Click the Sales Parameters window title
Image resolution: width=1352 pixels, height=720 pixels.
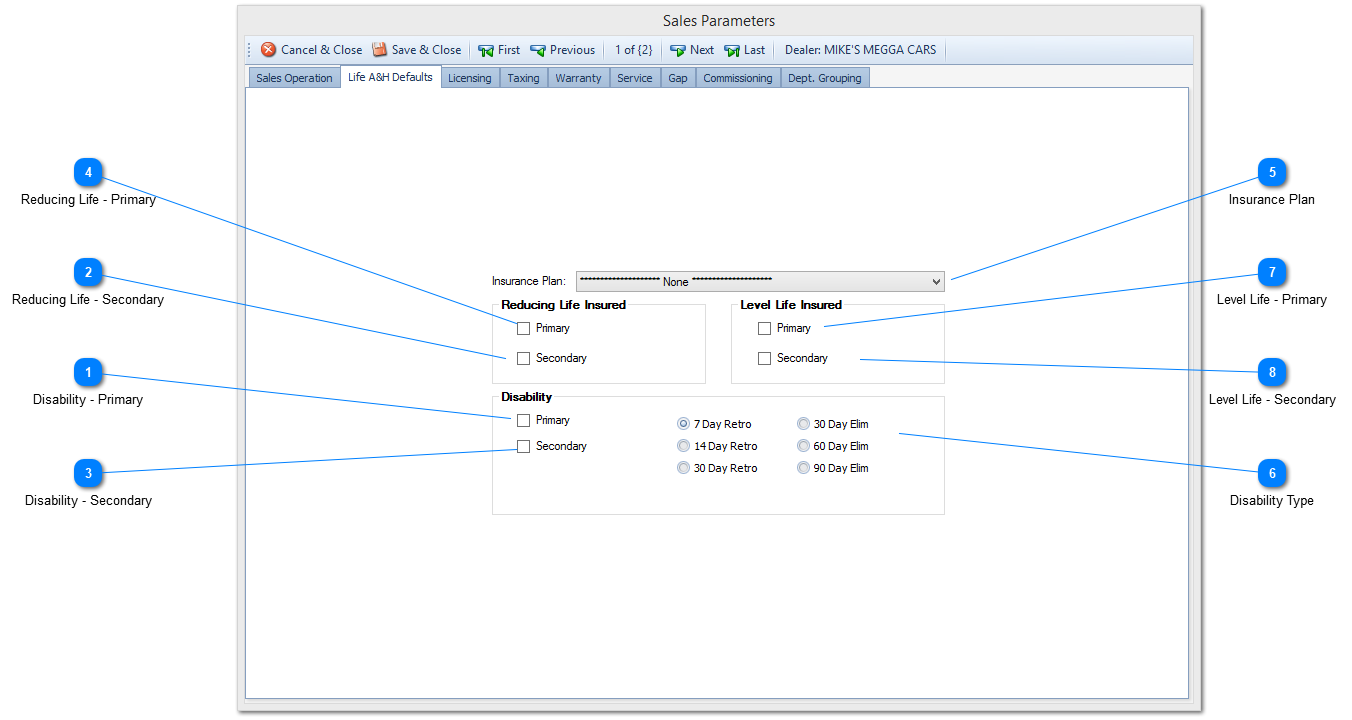pos(719,21)
